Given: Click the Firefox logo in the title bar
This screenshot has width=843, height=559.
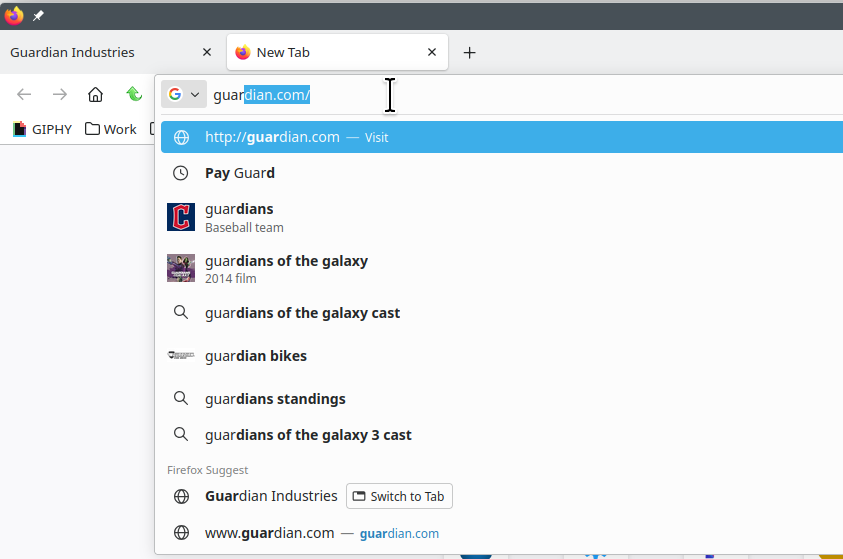Looking at the screenshot, I should [x=14, y=16].
